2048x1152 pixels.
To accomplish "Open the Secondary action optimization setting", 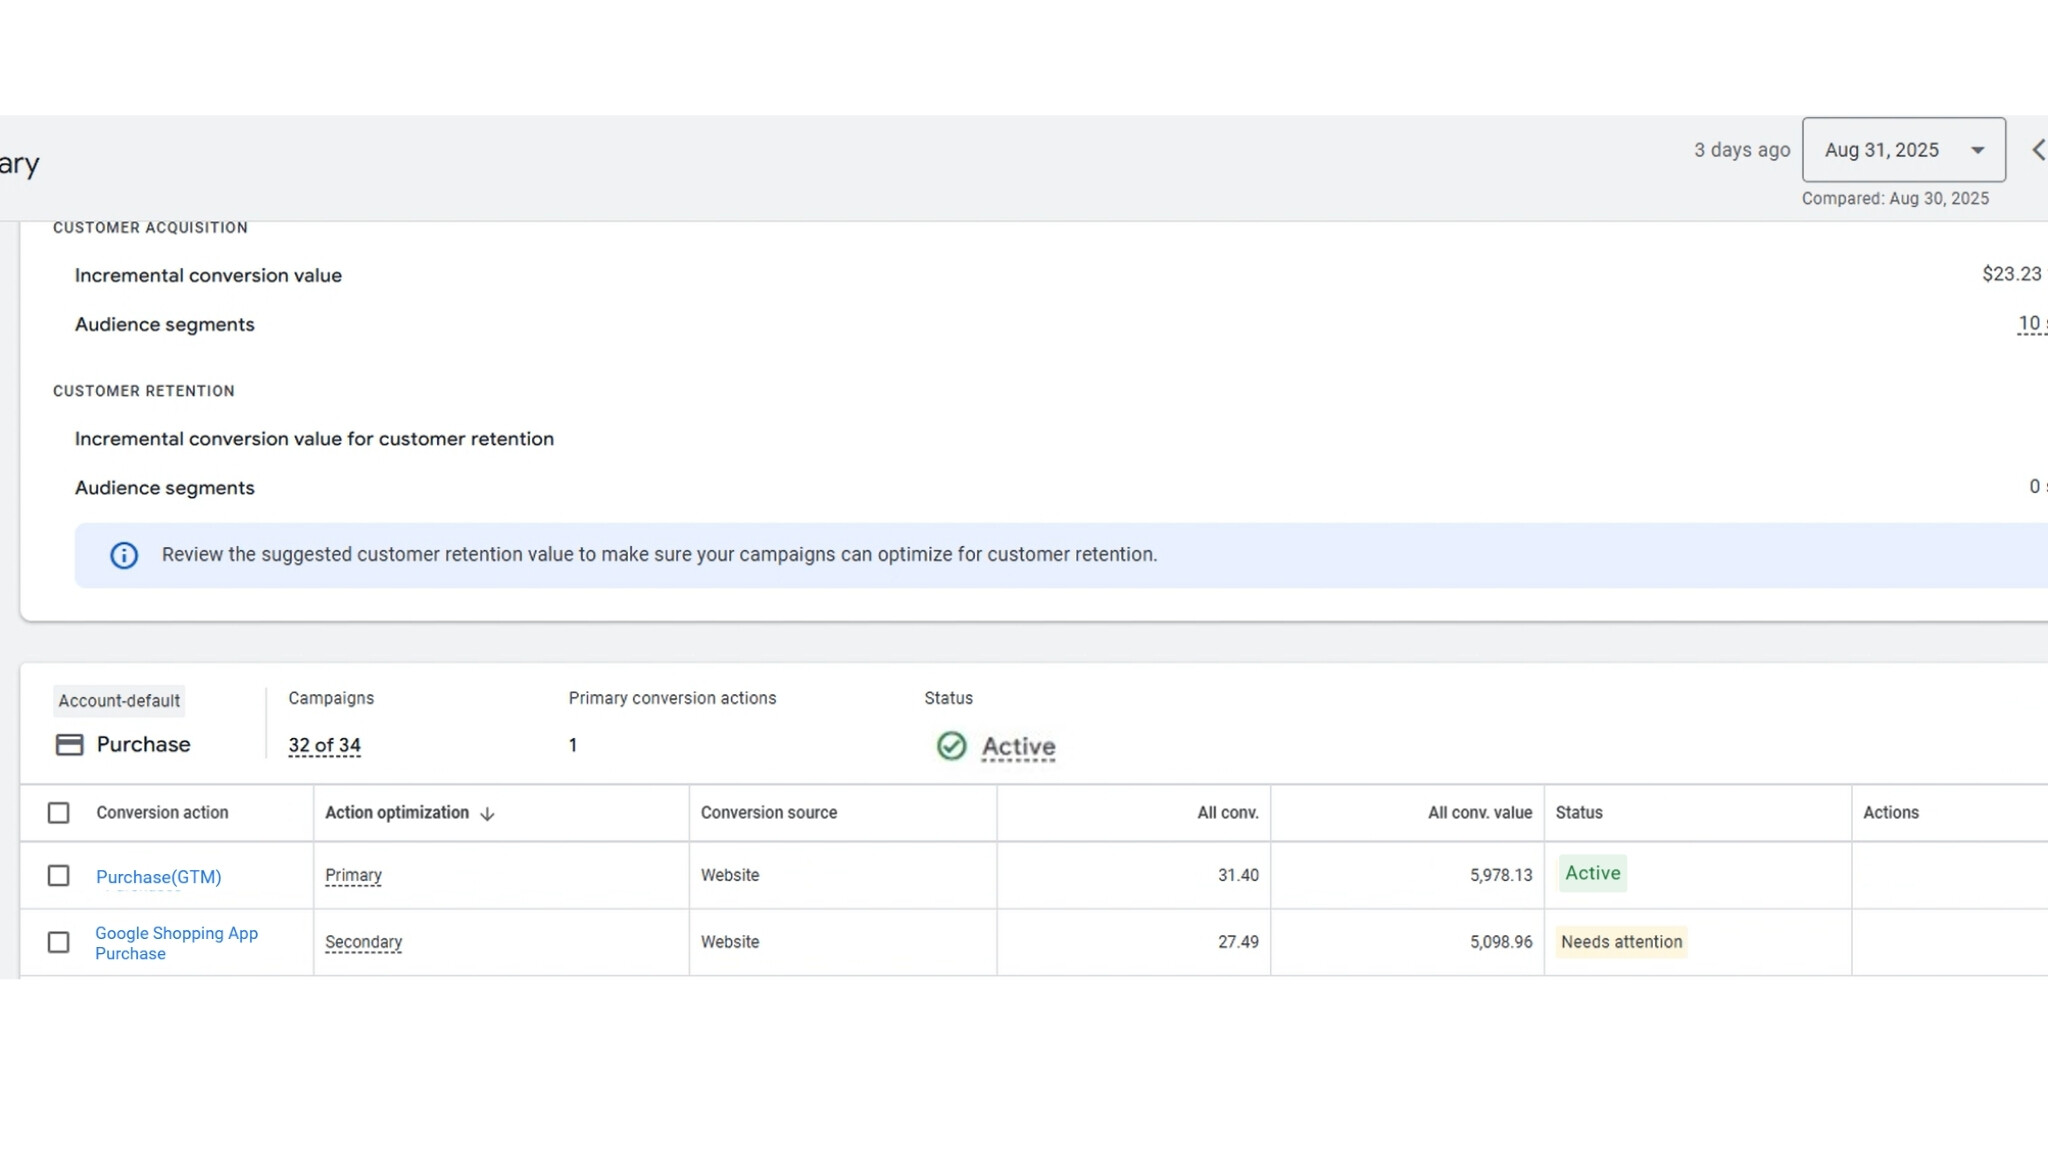I will [x=363, y=942].
